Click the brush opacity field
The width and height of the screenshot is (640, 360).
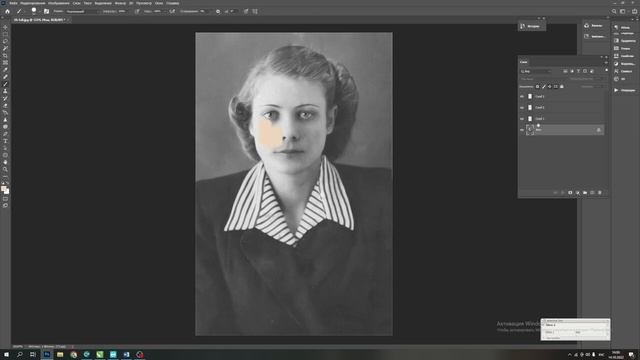point(122,11)
